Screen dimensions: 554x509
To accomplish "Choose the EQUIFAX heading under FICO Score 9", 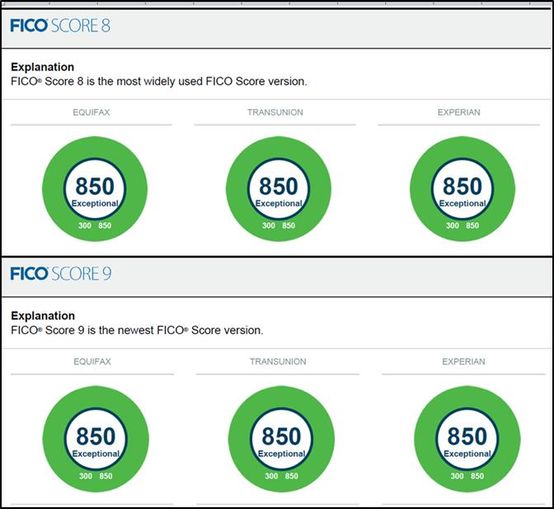I will click(92, 362).
